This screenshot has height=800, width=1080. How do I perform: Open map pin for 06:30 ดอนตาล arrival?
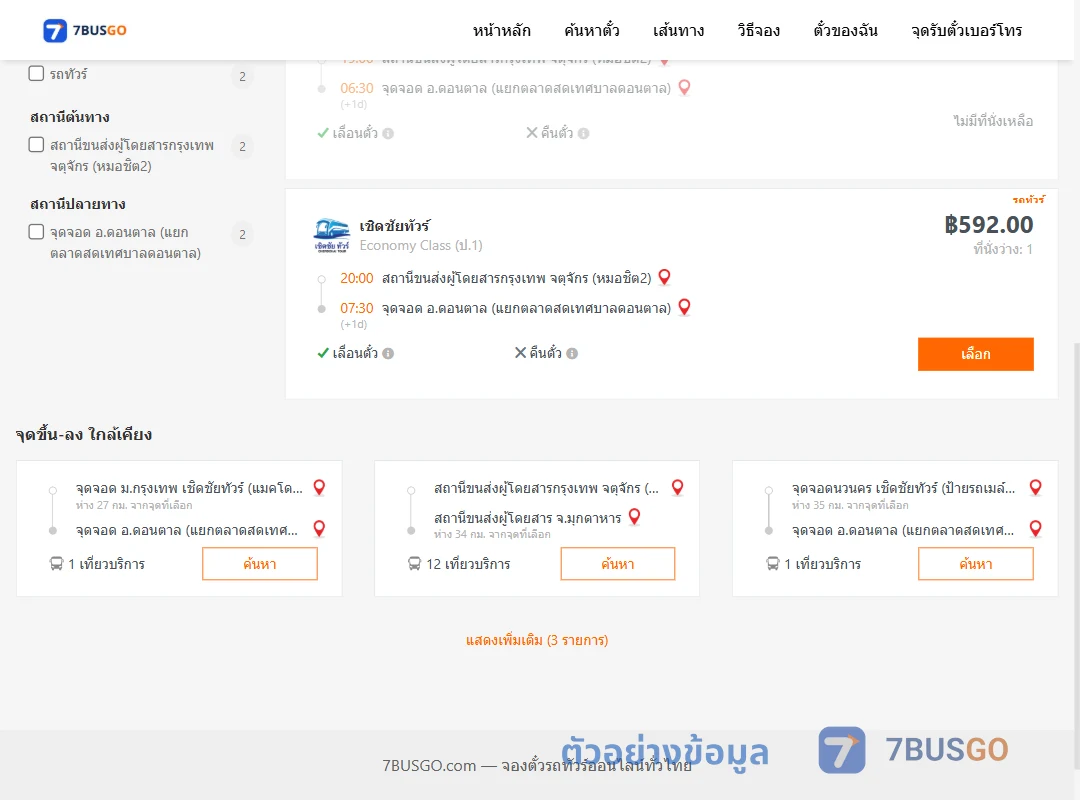684,88
